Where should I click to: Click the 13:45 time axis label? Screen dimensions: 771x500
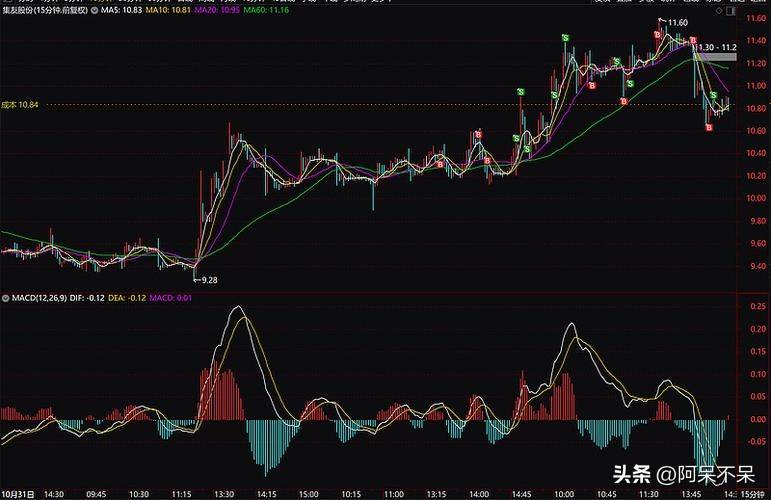[x=691, y=494]
